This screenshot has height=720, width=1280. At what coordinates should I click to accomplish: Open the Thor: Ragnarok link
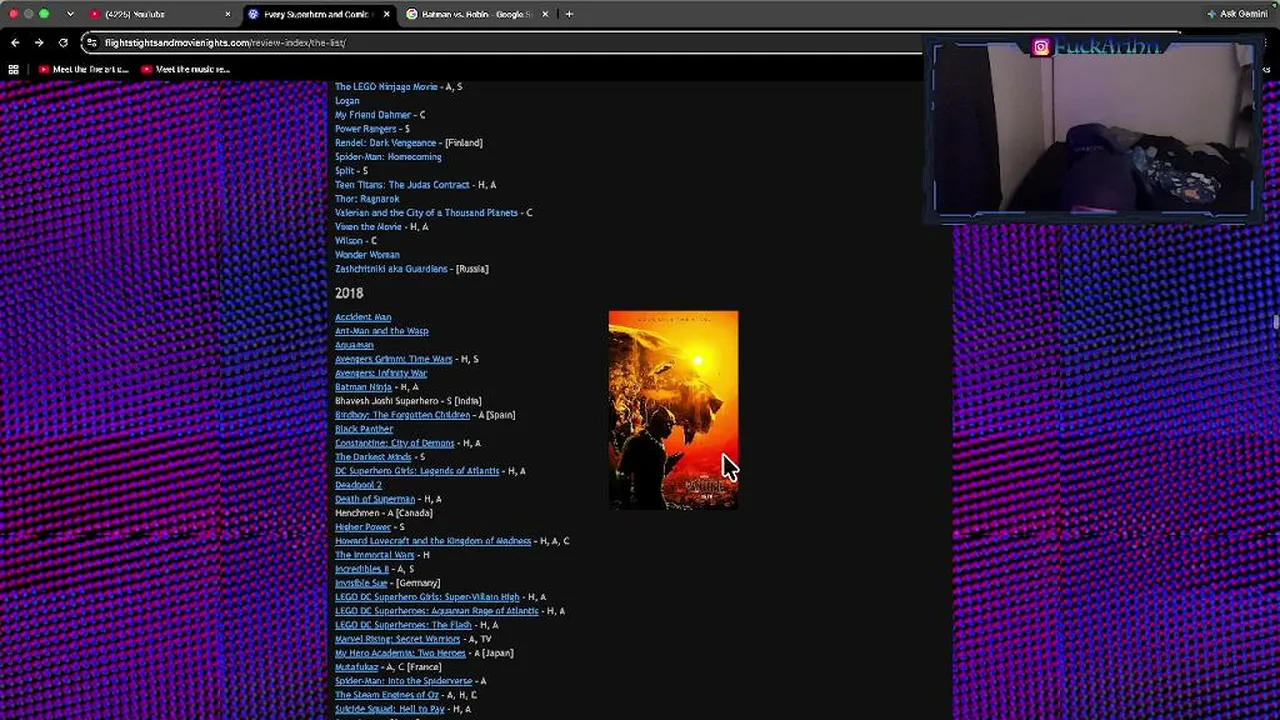pyautogui.click(x=367, y=199)
